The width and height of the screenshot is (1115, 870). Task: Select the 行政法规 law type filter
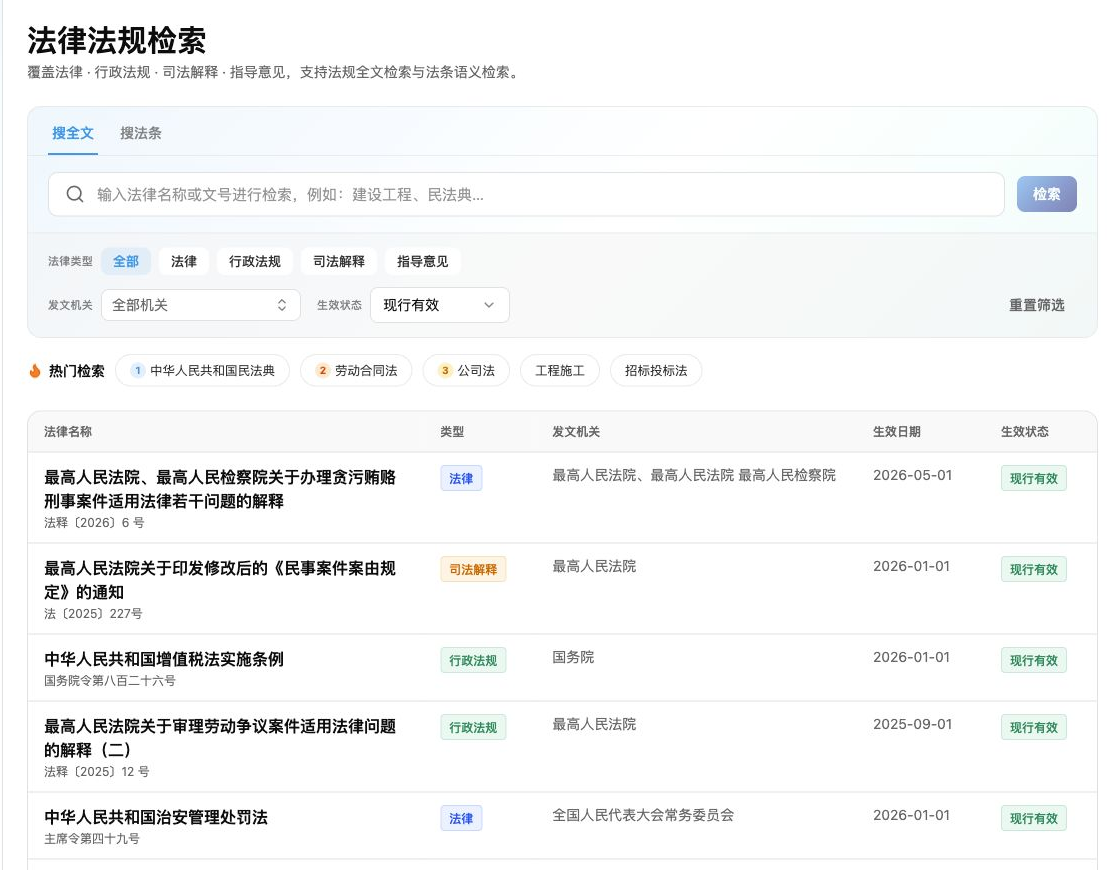pyautogui.click(x=255, y=261)
